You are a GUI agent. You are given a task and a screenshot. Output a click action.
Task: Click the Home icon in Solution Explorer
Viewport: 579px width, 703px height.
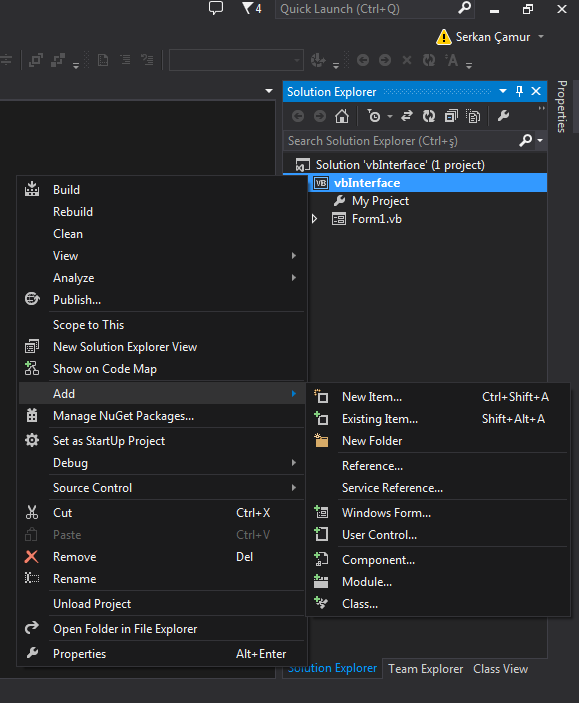click(342, 117)
